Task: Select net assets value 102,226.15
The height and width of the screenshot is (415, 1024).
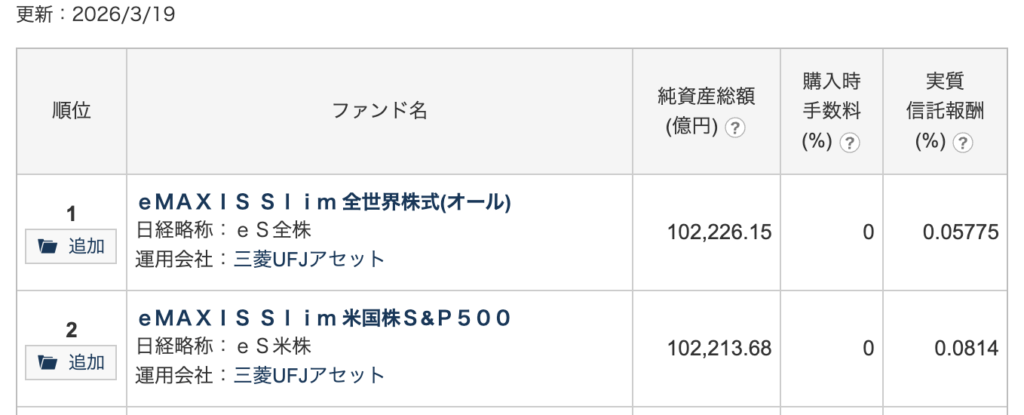Action: coord(719,232)
